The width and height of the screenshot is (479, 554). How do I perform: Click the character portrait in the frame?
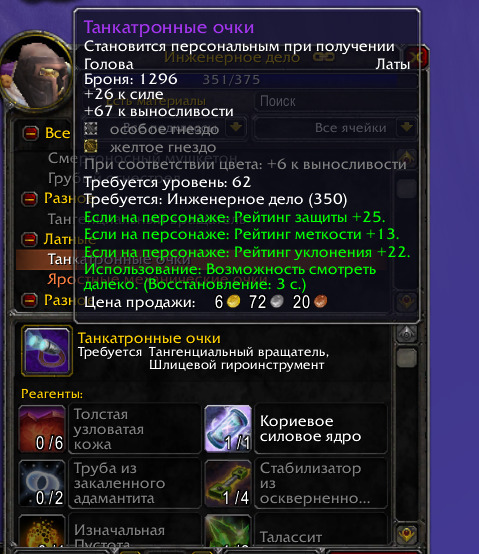(37, 72)
